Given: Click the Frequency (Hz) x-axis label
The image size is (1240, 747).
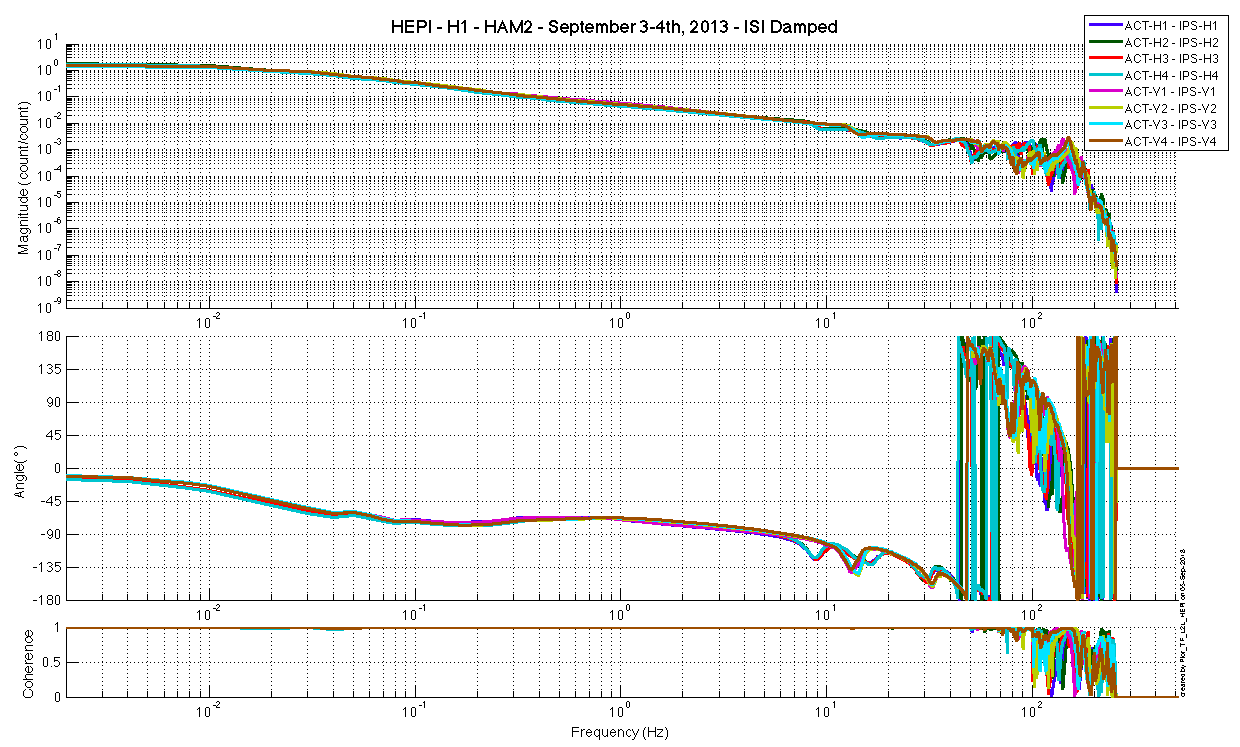Looking at the screenshot, I should tap(619, 732).
